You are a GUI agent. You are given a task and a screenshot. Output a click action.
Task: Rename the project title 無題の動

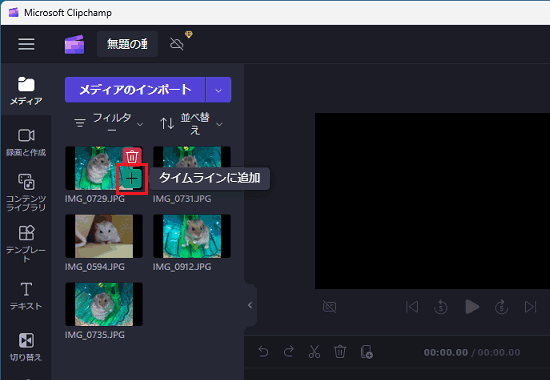pos(127,44)
